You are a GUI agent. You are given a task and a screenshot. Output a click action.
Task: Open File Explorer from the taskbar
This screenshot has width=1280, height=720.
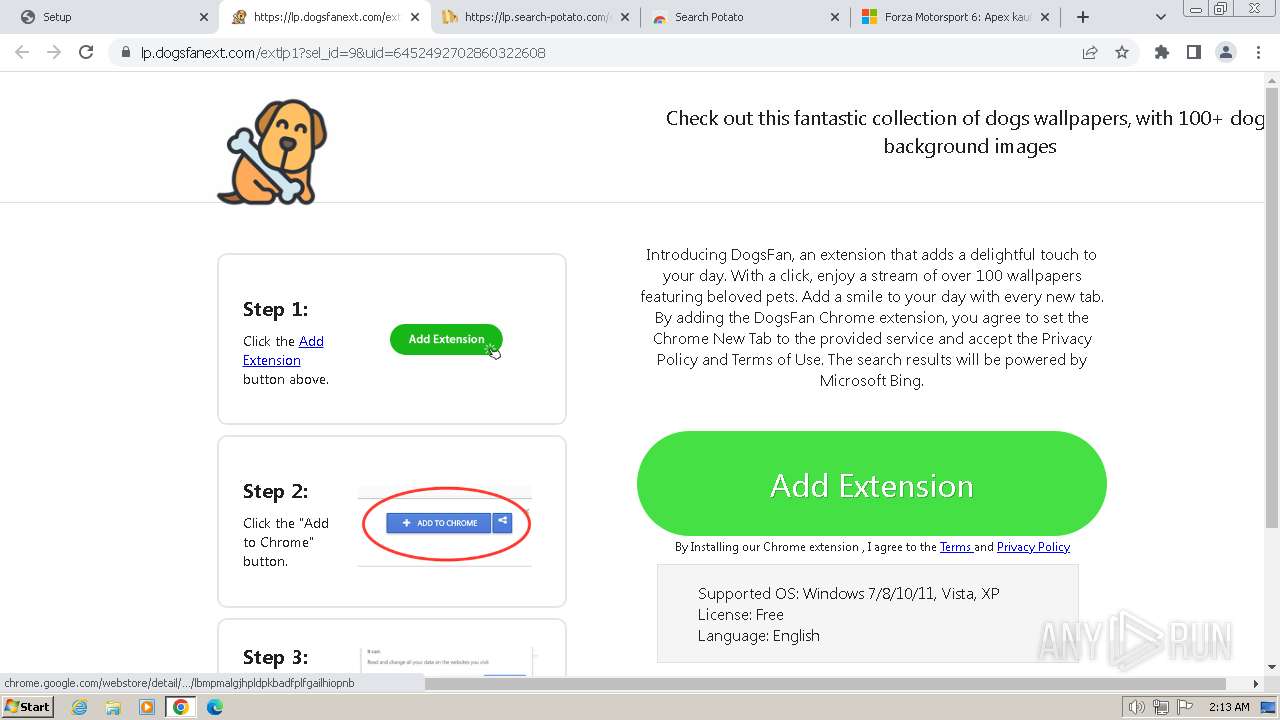[113, 707]
